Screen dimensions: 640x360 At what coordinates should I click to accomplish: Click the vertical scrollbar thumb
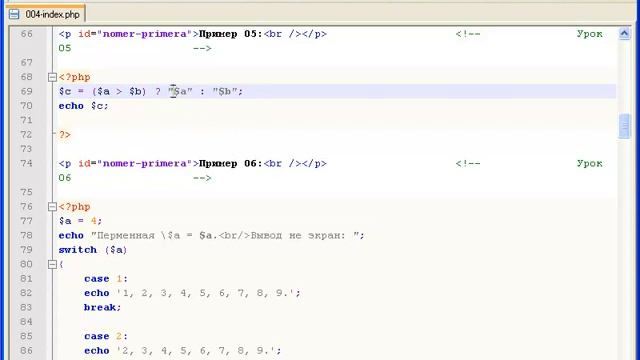[x=624, y=126]
